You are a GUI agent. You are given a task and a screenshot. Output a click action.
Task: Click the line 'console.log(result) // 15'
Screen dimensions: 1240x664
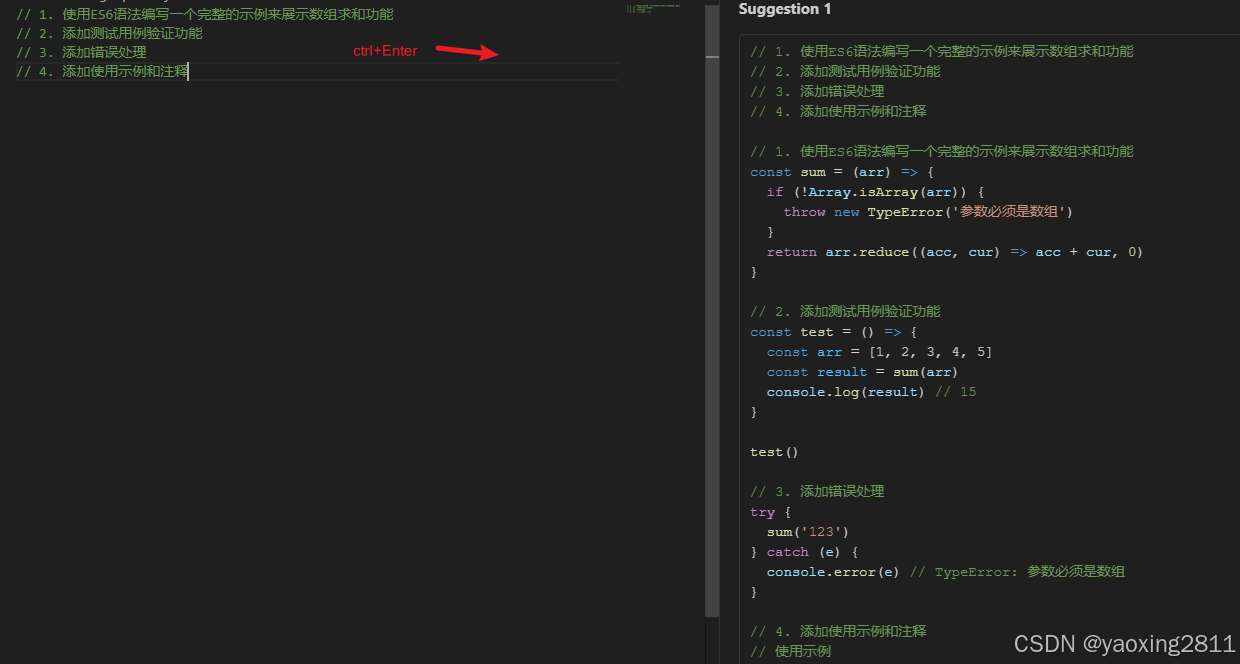pyautogui.click(x=872, y=392)
